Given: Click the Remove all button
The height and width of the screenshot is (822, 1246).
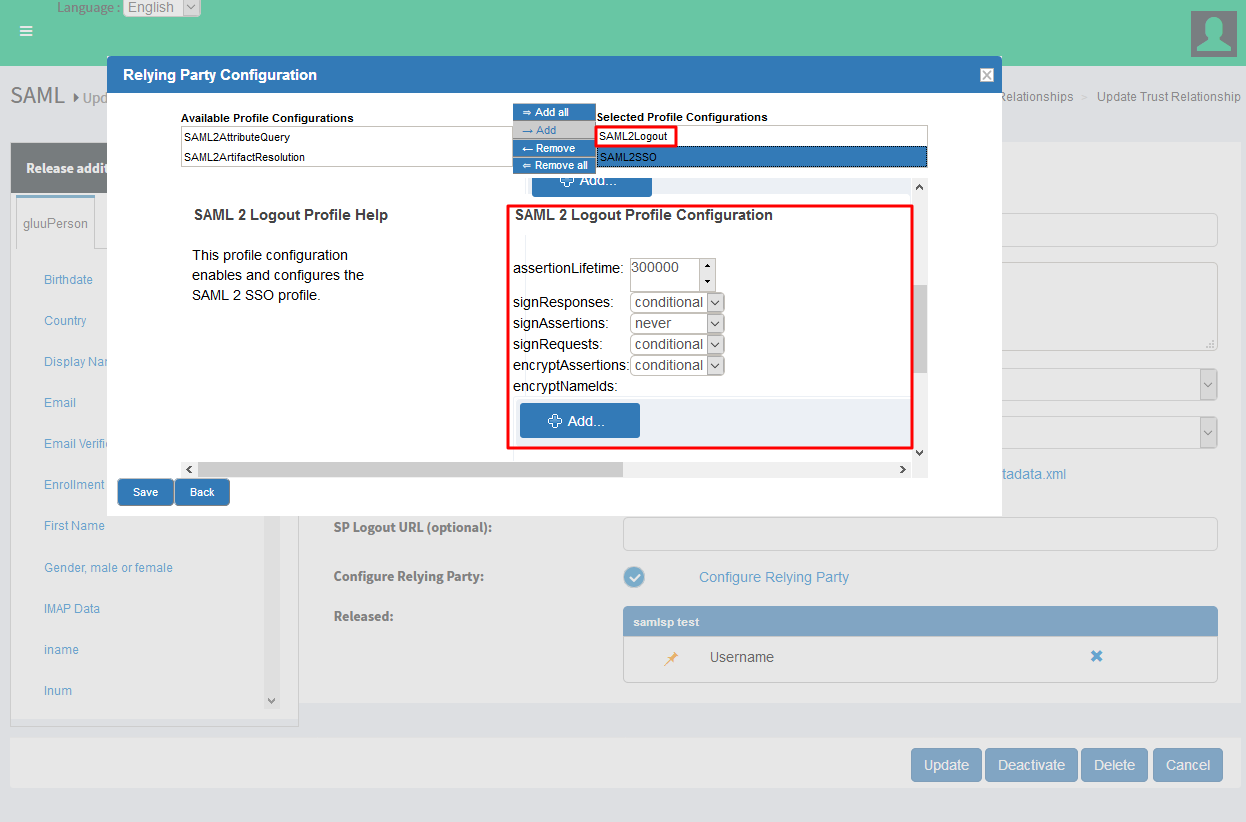Looking at the screenshot, I should 554,166.
